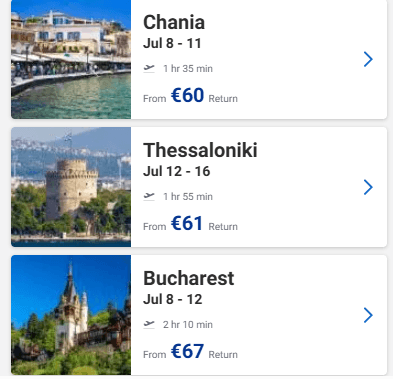
Task: Click the Jul 8 - 12 dates
Action: pos(173,299)
